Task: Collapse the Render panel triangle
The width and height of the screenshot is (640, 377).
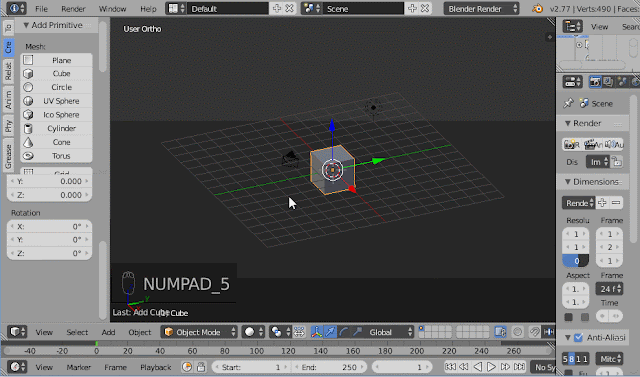Action: click(x=567, y=123)
